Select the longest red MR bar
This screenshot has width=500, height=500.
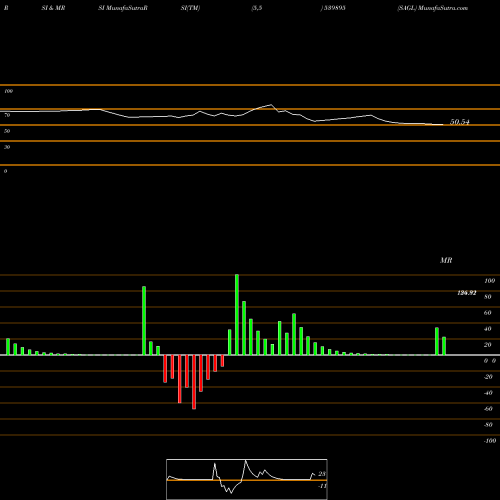point(194,382)
